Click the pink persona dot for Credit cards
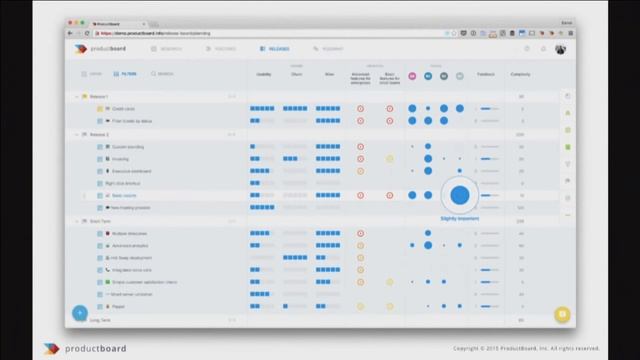 pos(412,109)
